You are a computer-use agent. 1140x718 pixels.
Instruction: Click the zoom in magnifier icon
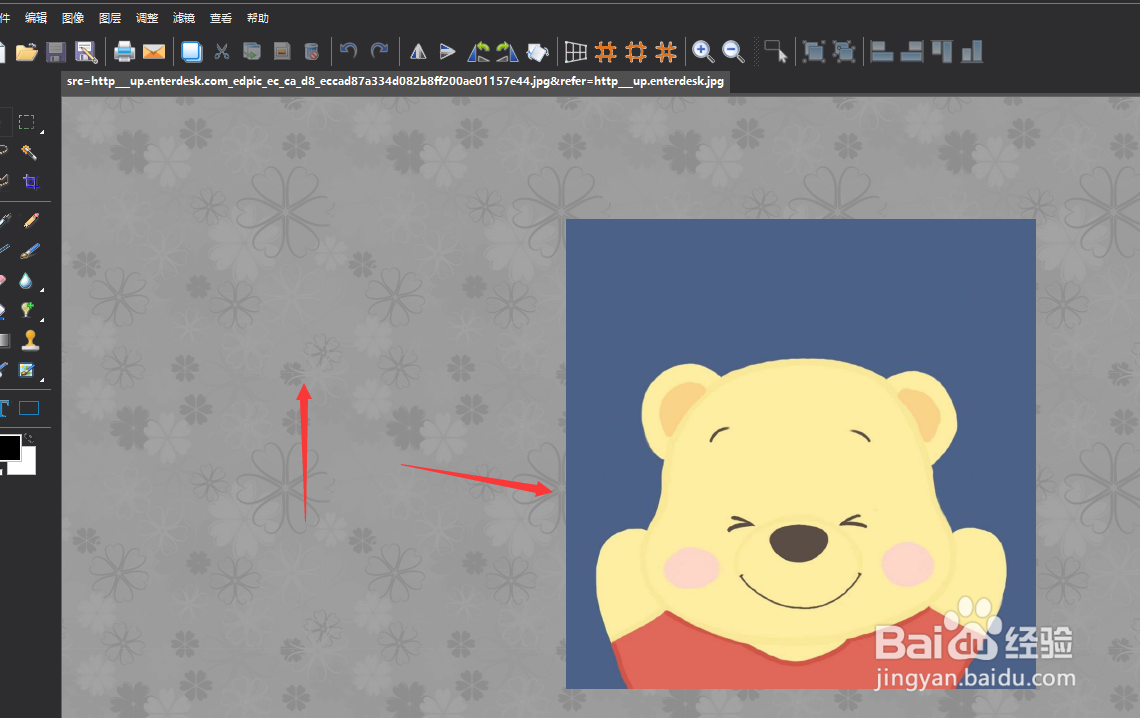[x=703, y=52]
